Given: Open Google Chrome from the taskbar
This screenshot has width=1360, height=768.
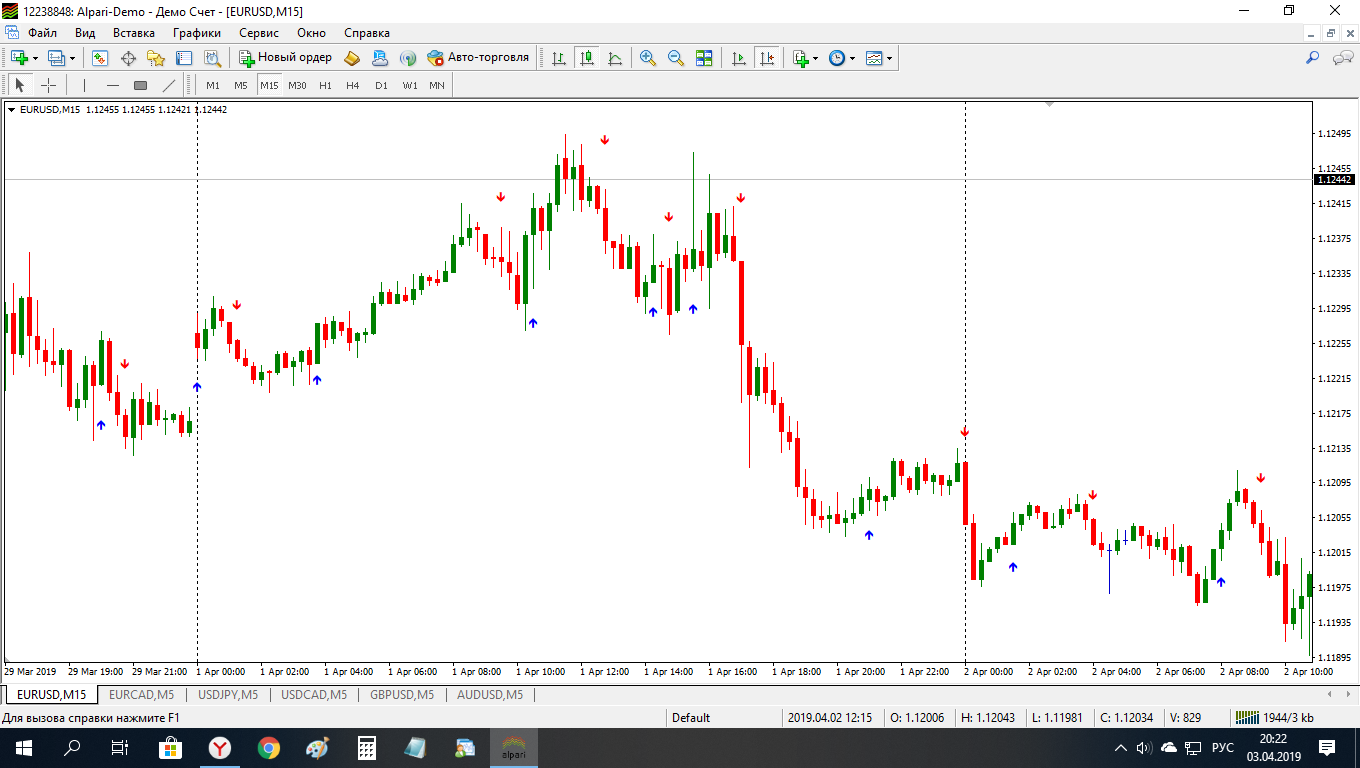Looking at the screenshot, I should point(268,747).
